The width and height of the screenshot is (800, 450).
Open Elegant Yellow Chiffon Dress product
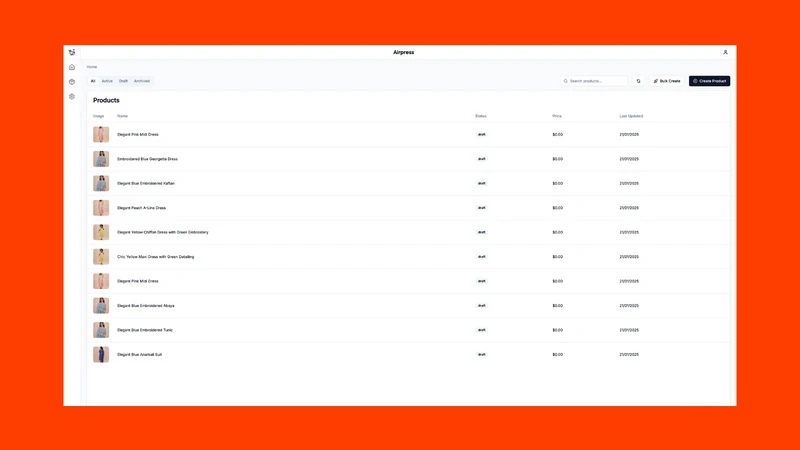pyautogui.click(x=163, y=232)
